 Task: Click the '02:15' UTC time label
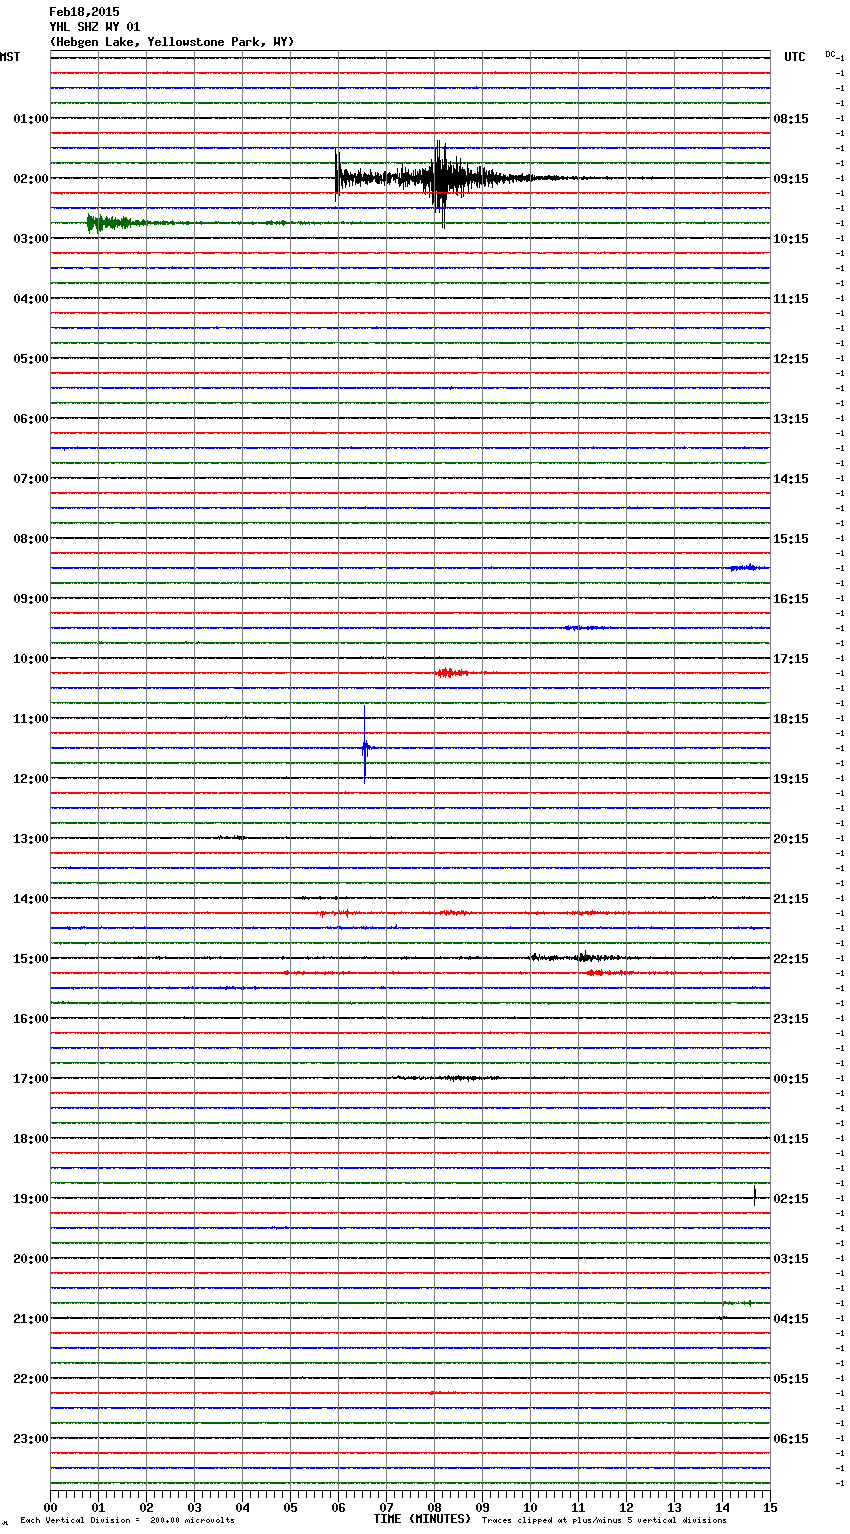tap(791, 1199)
